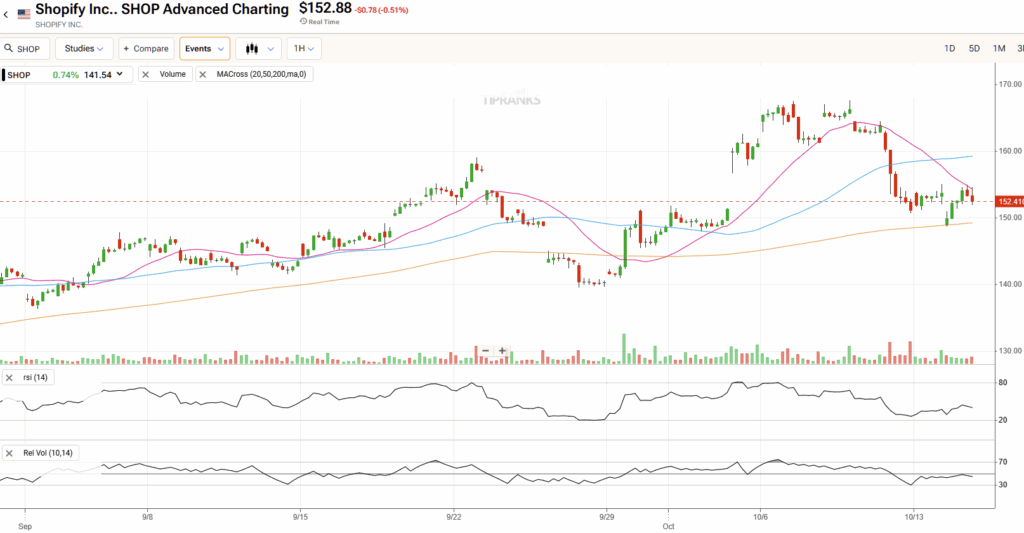Close the rsi (14) panel

pyautogui.click(x=10, y=377)
